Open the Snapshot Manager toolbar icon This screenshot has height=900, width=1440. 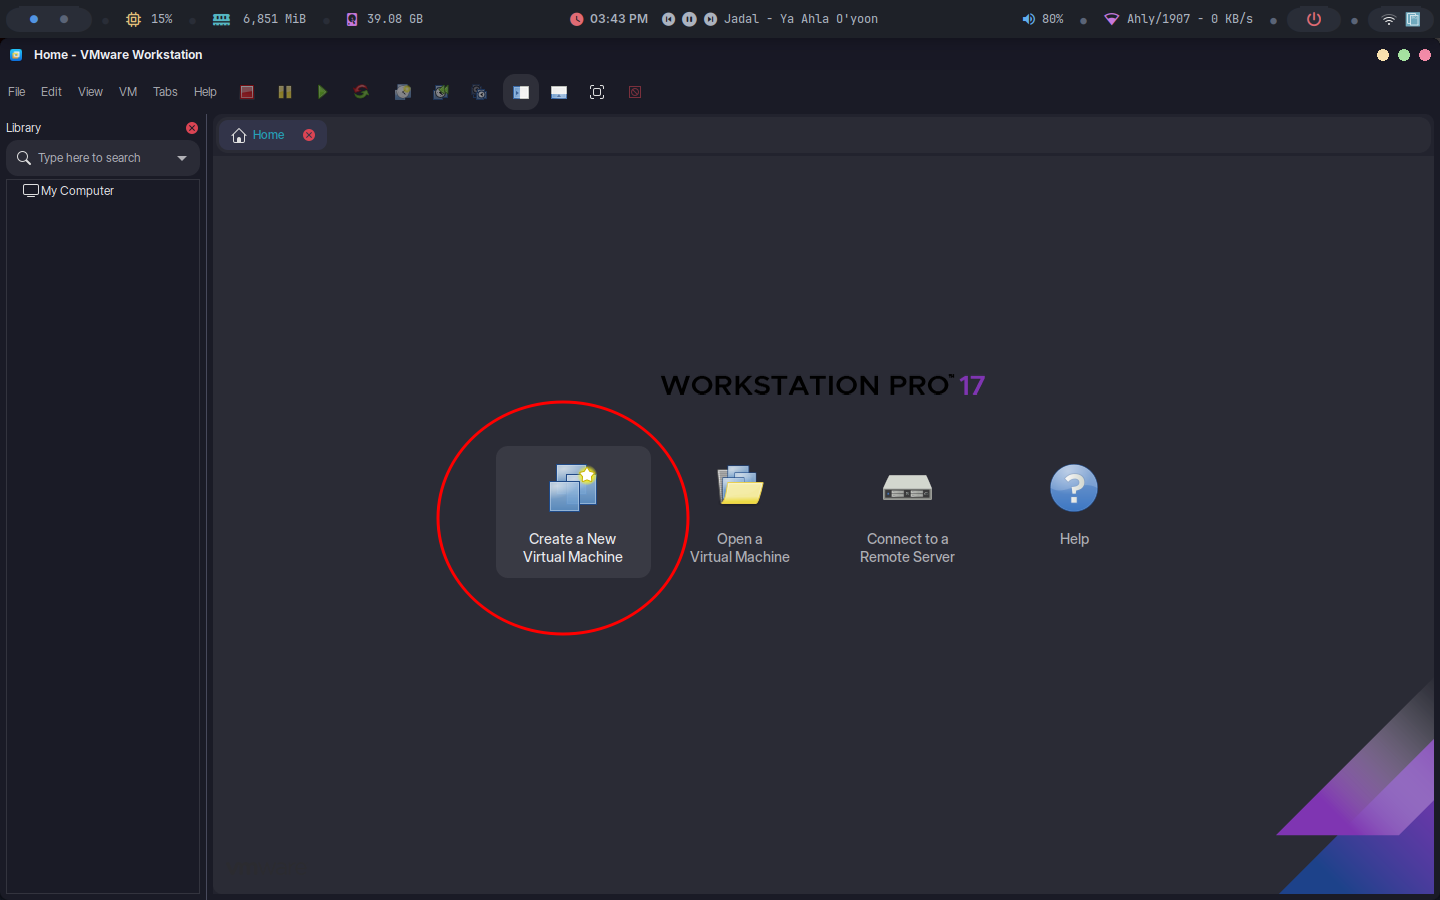479,92
